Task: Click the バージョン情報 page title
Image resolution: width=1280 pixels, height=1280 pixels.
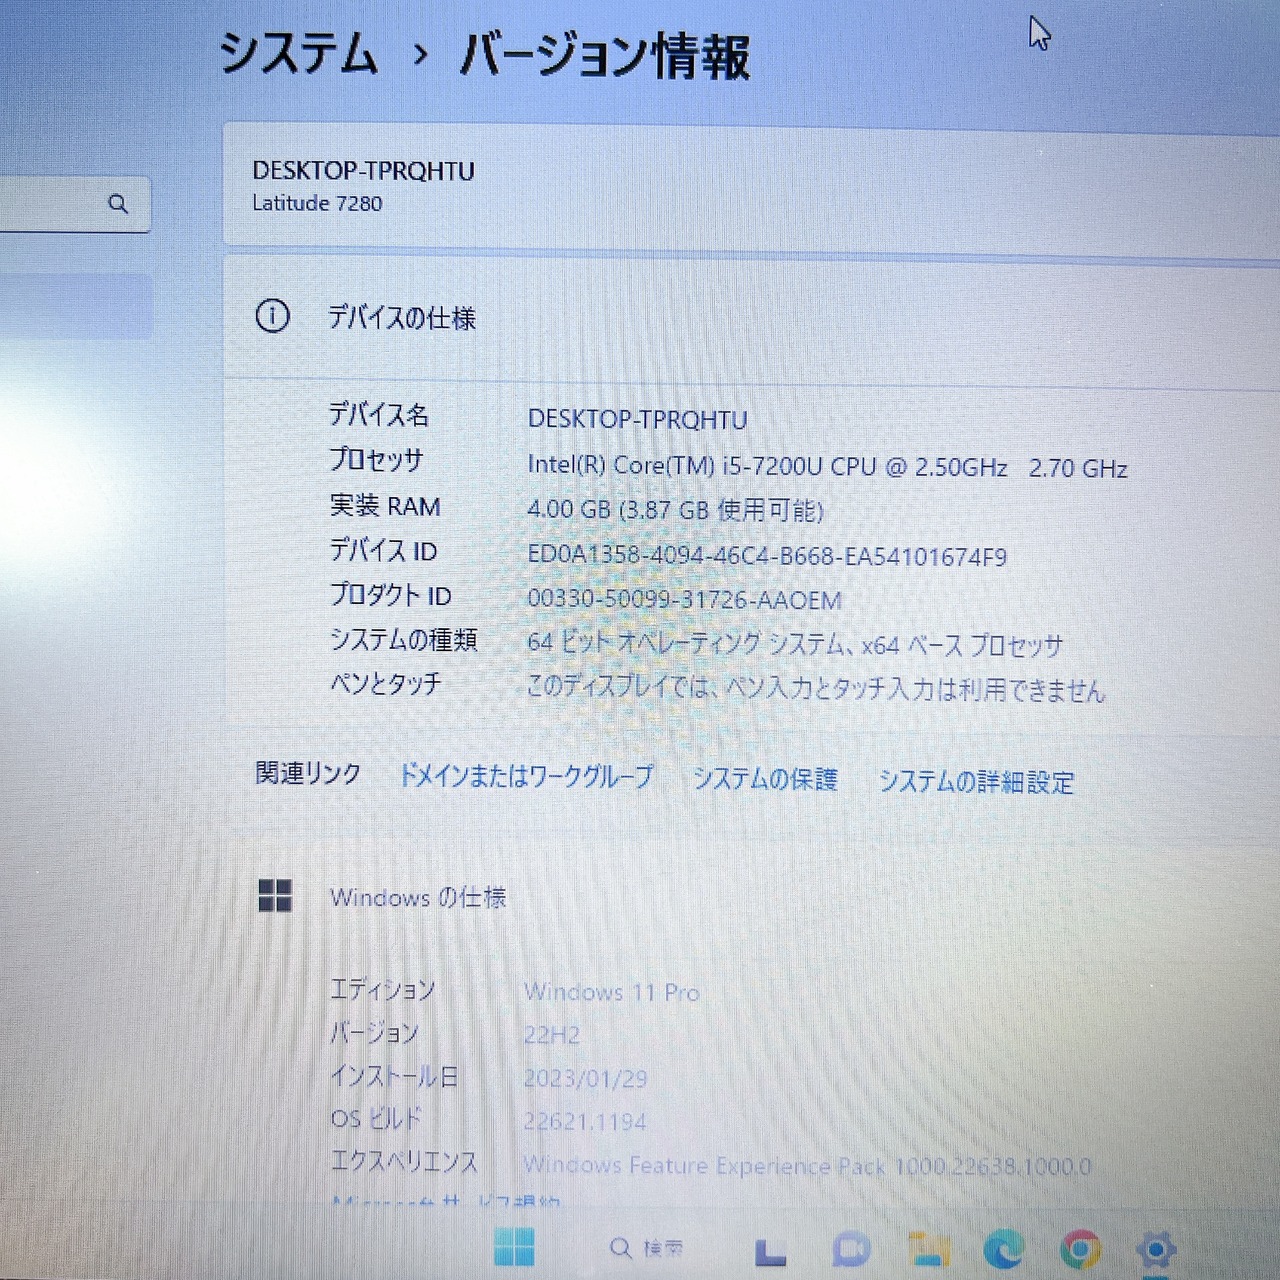Action: (604, 55)
